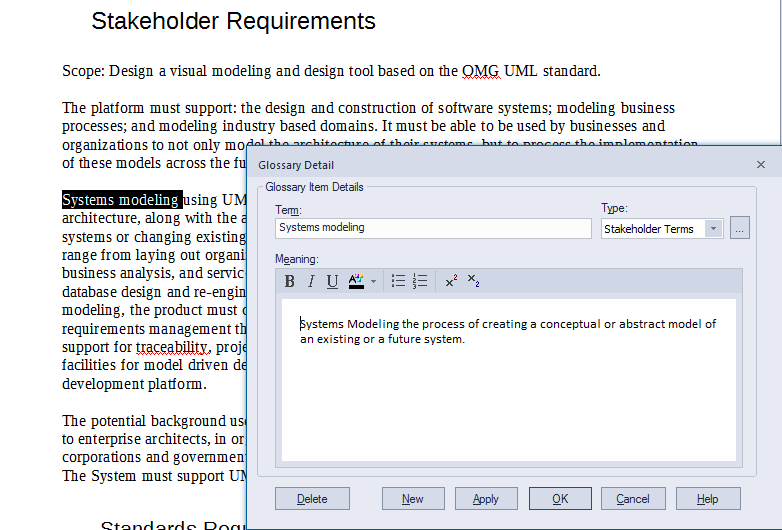782x530 pixels.
Task: Insert a numbered list
Action: click(420, 282)
